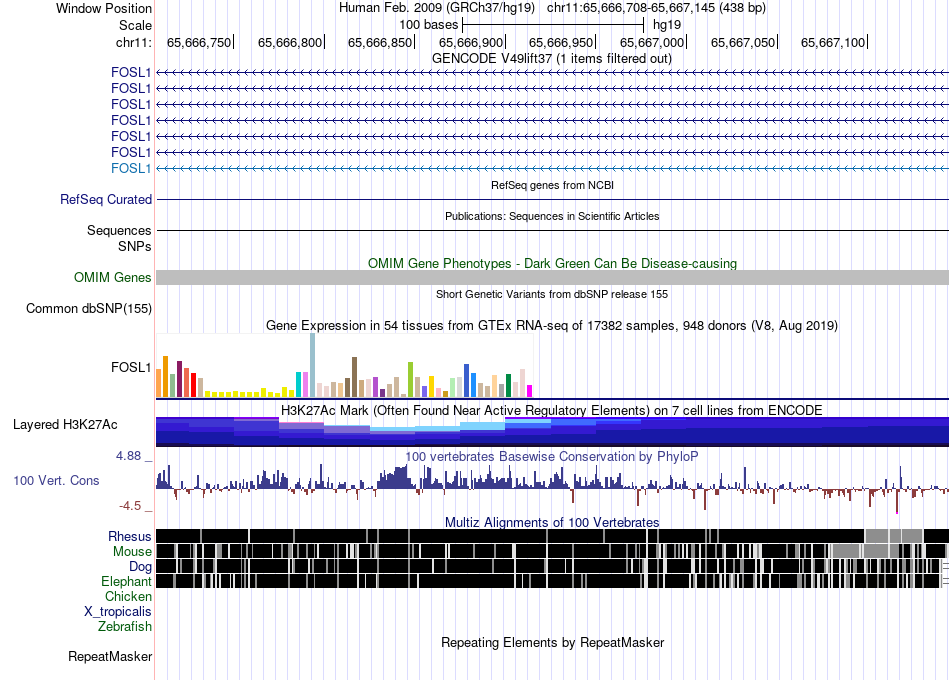
Task: Click the SNPs track label
Action: click(x=135, y=246)
